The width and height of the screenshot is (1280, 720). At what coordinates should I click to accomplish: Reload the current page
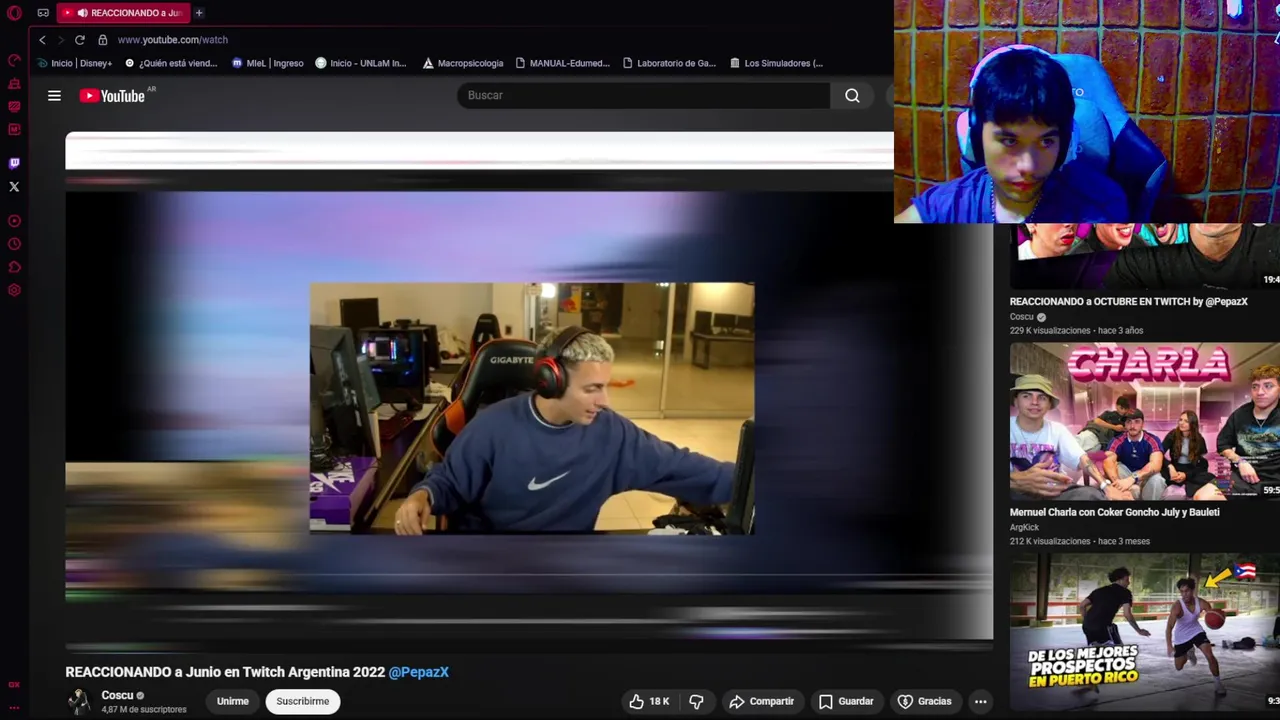coord(79,40)
